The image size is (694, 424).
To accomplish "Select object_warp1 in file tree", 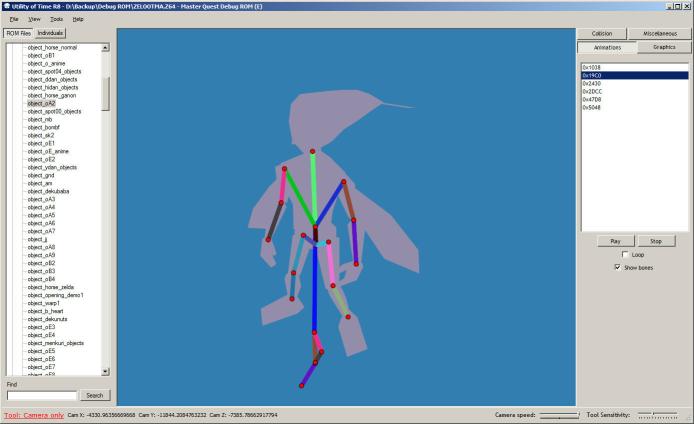I will click(x=43, y=303).
